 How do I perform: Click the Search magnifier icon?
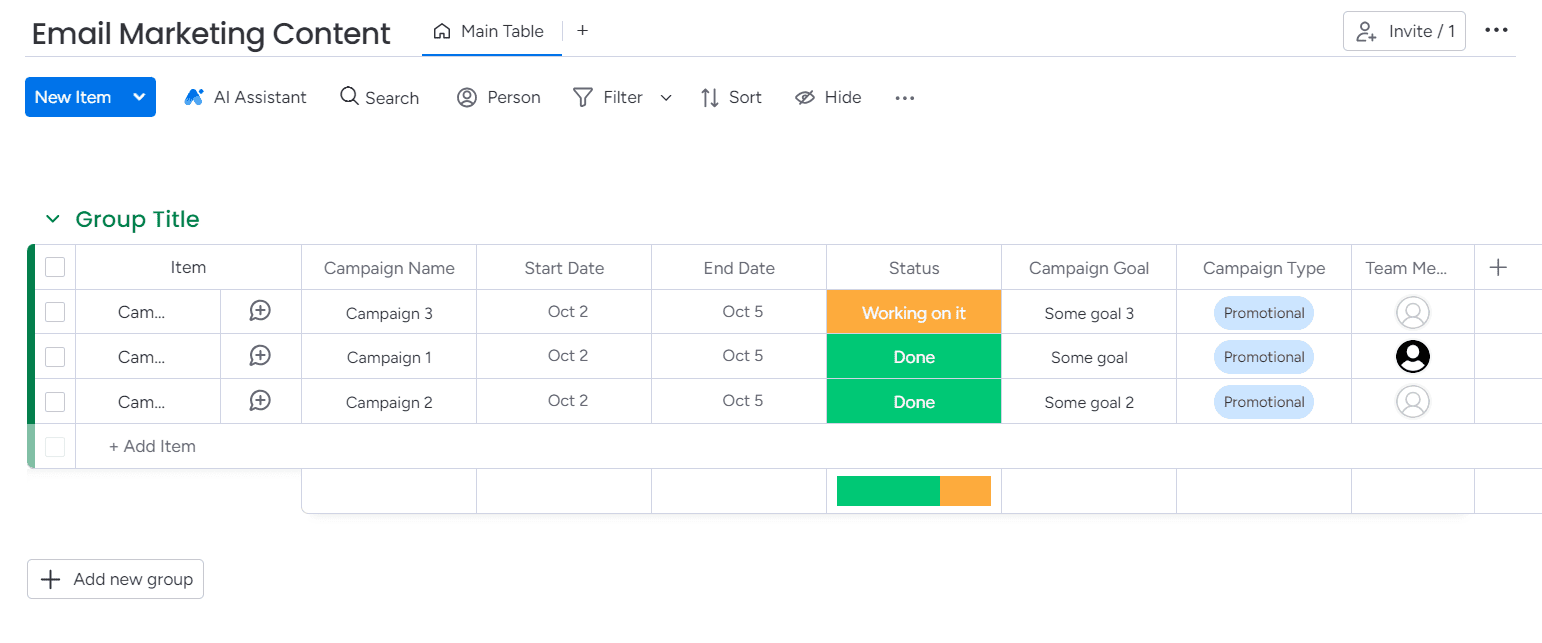[x=349, y=96]
